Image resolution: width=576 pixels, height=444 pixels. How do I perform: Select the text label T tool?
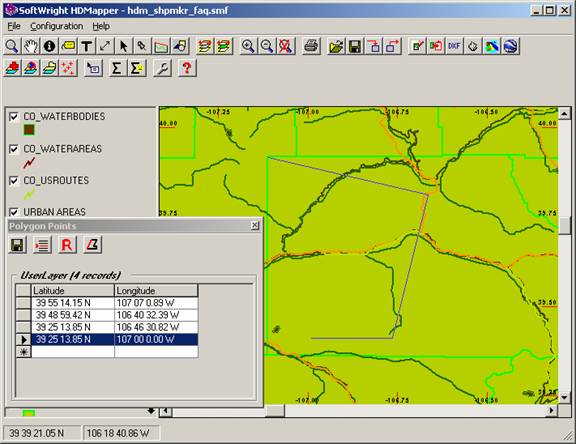pos(87,46)
